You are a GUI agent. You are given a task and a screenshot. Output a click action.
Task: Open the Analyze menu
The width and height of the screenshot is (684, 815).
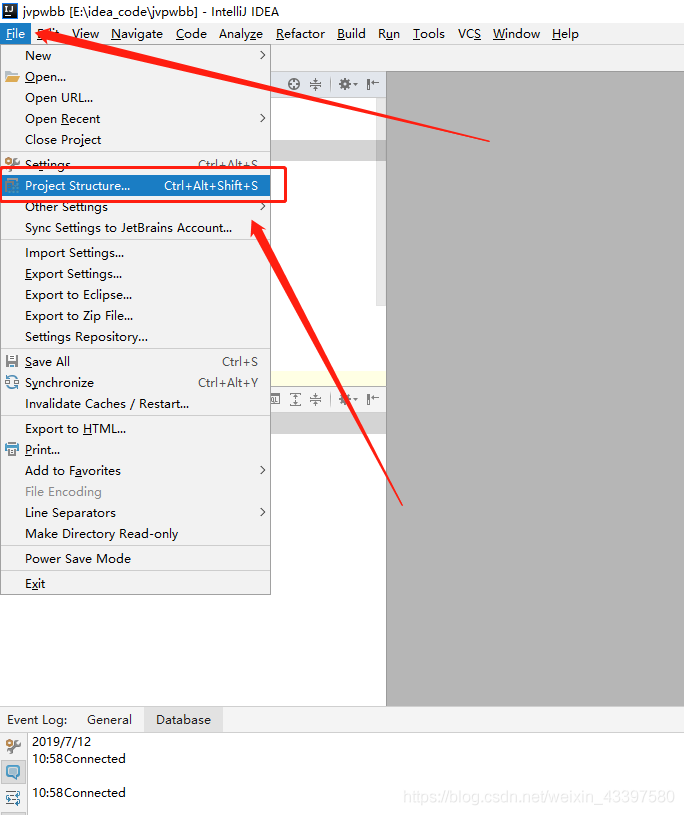(241, 34)
